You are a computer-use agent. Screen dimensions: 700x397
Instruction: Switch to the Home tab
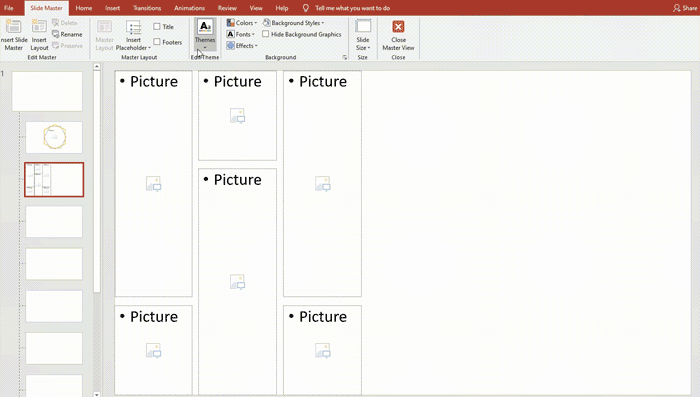point(84,8)
